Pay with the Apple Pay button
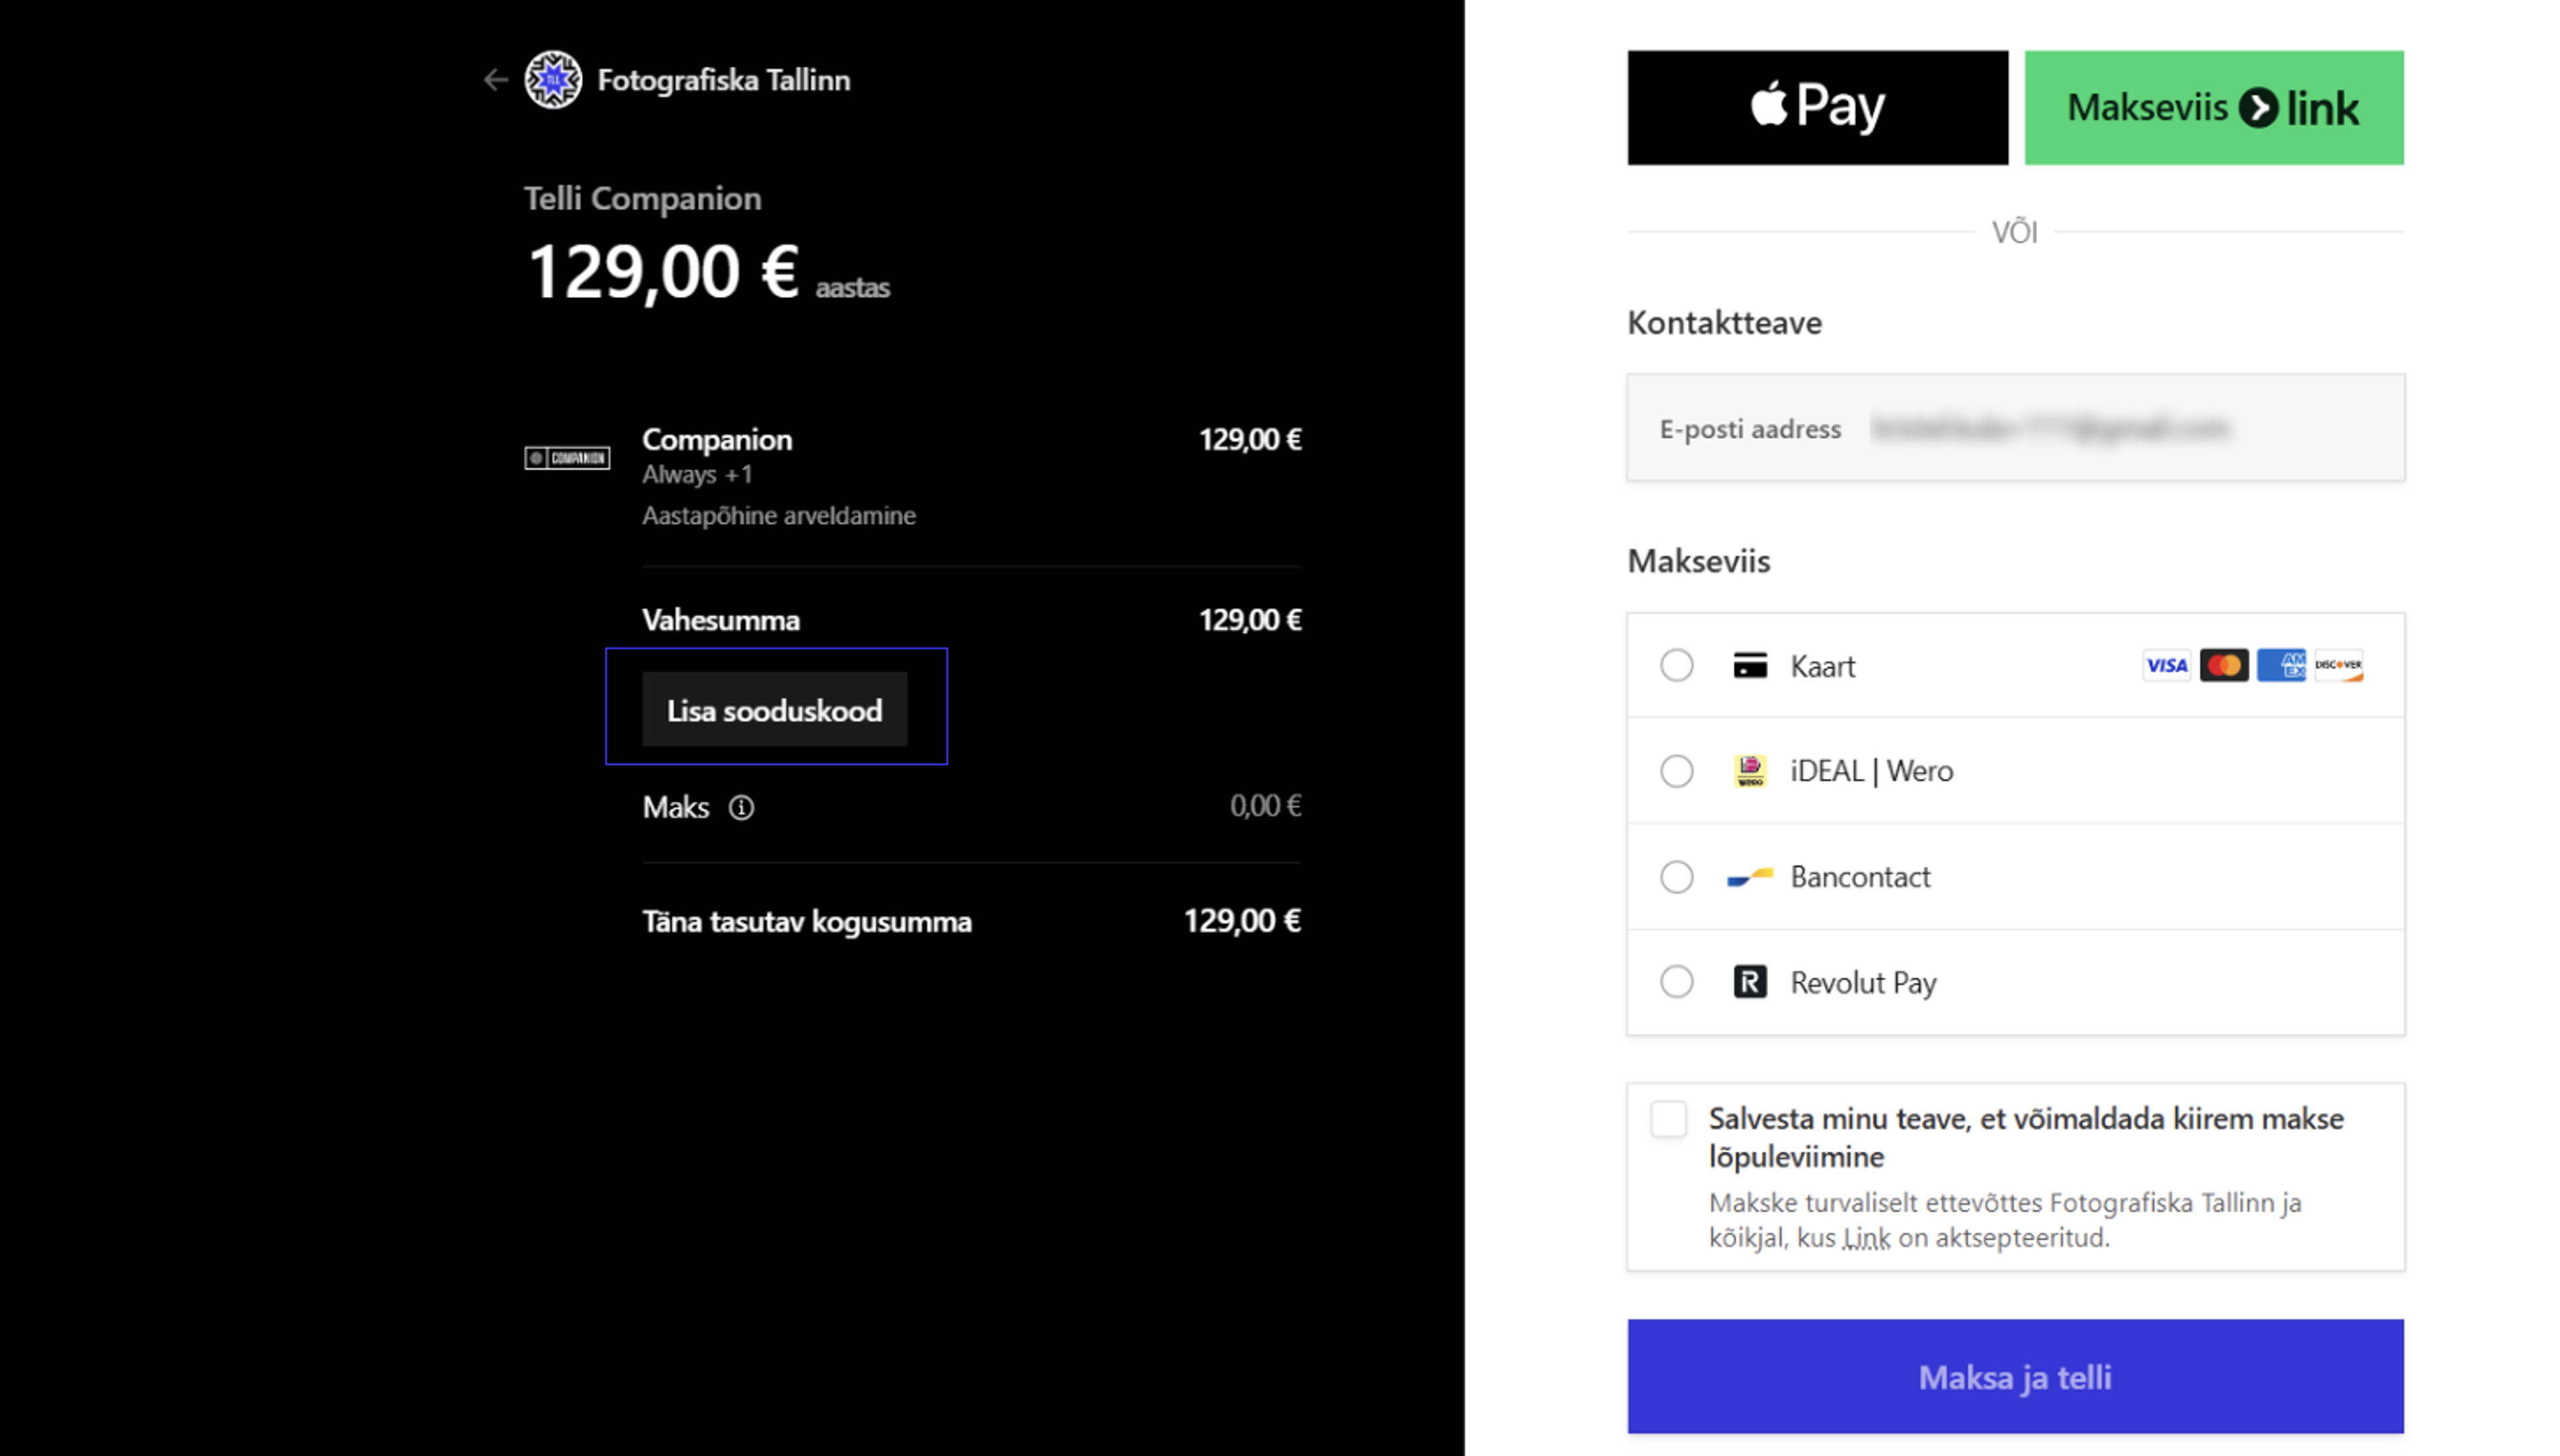 tap(1817, 108)
